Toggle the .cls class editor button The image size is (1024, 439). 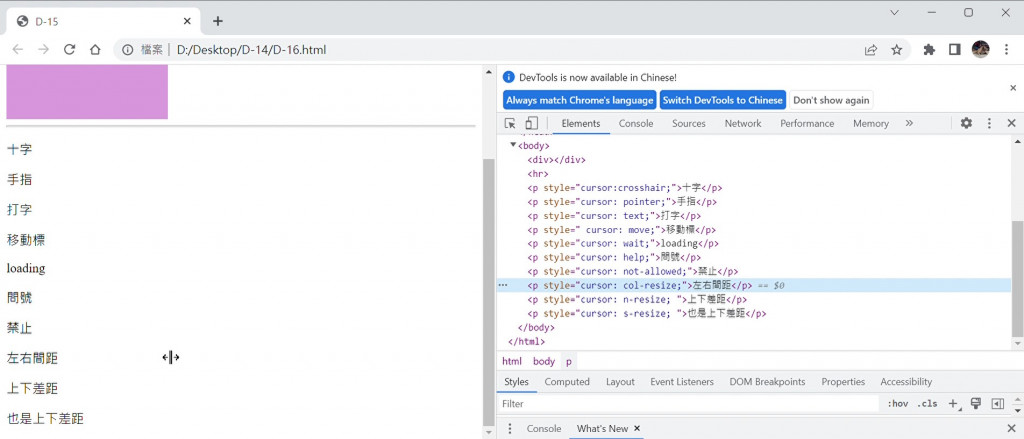(x=927, y=404)
